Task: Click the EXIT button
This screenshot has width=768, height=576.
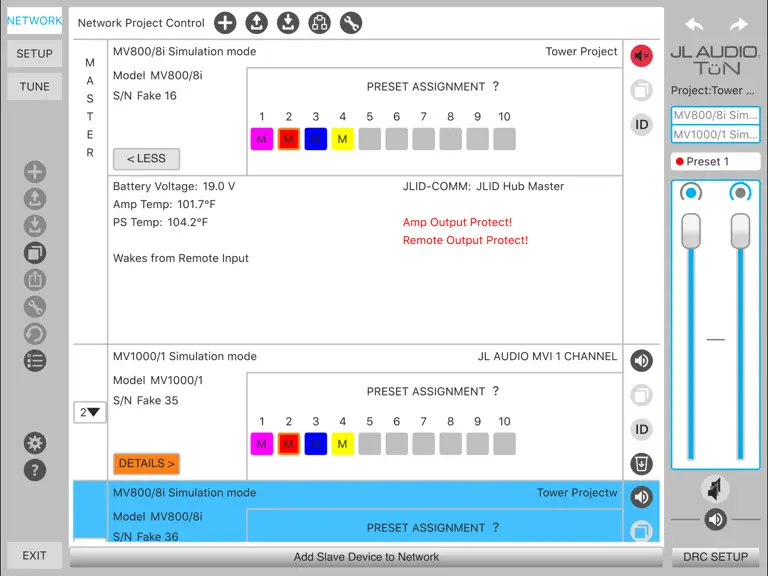Action: coord(35,555)
